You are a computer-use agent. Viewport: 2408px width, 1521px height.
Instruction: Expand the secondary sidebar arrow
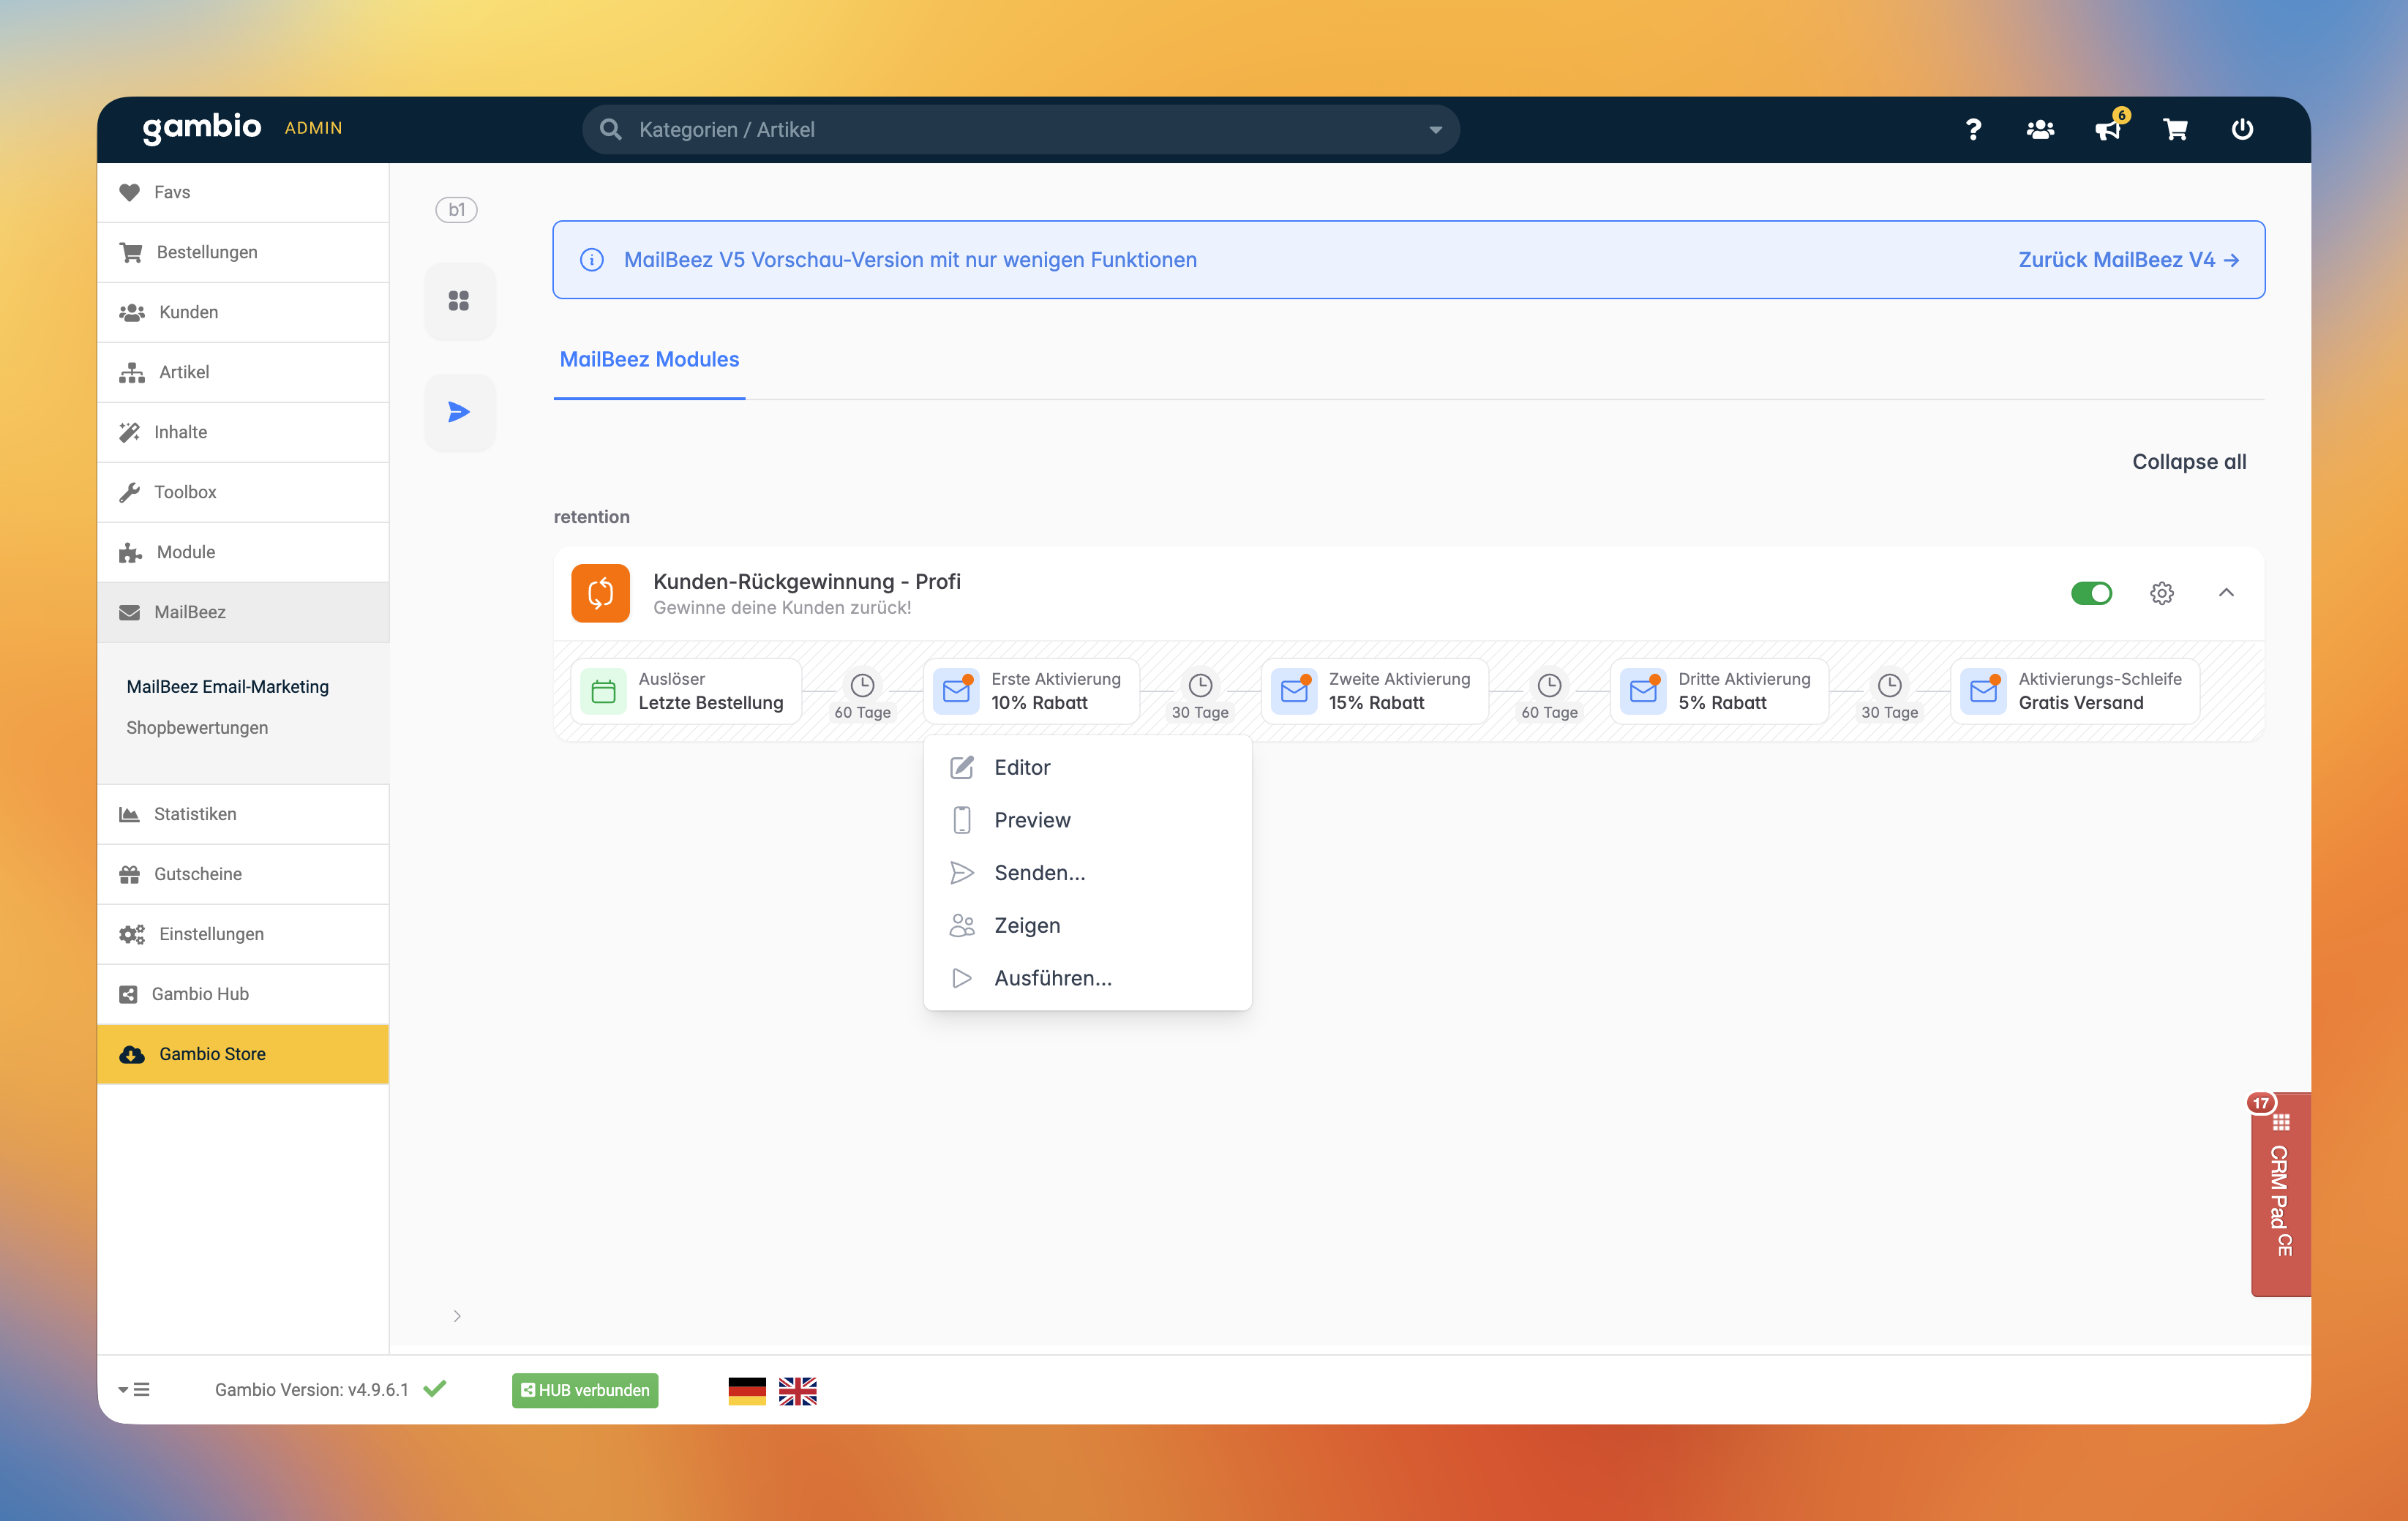click(x=457, y=1316)
